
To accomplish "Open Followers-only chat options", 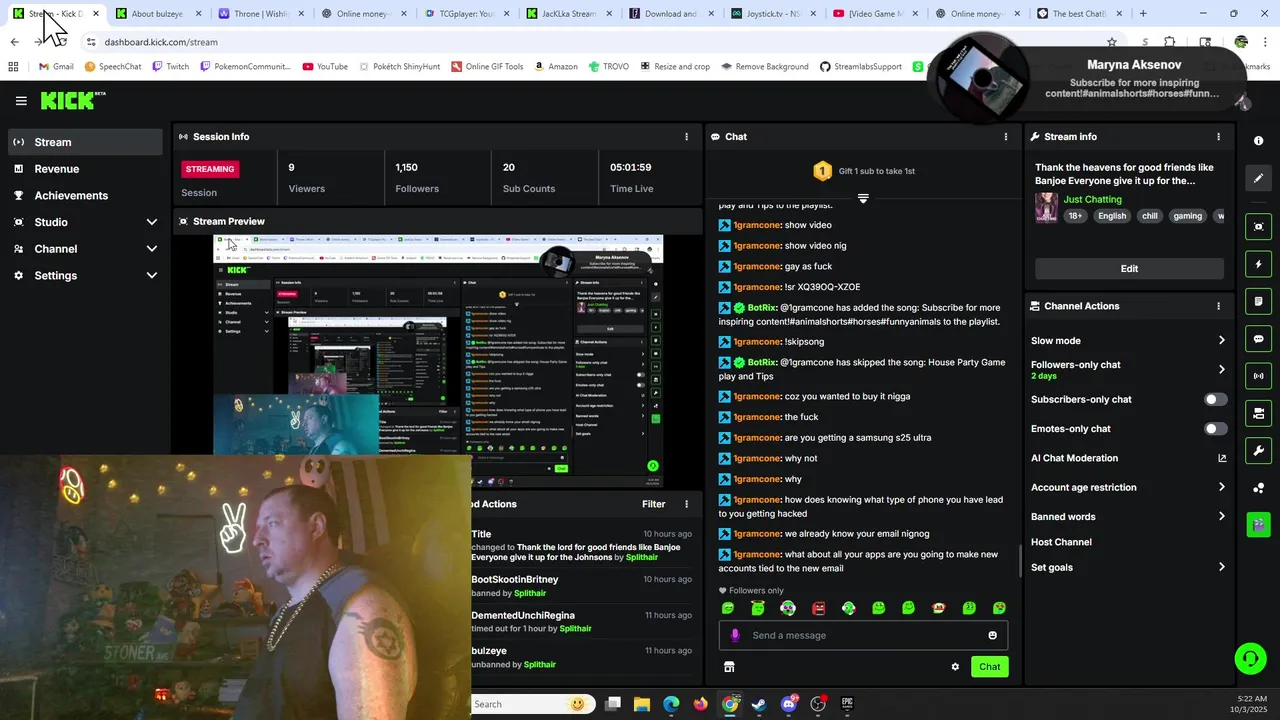I will point(1128,369).
